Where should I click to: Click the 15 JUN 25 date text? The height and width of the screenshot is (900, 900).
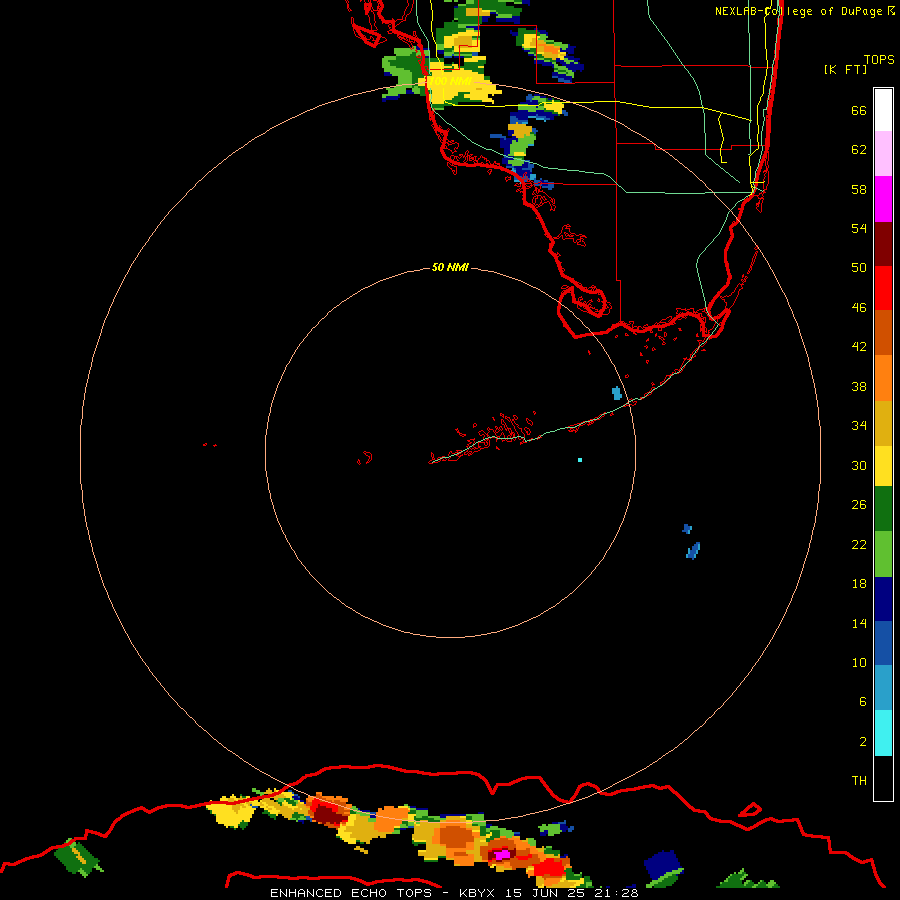click(545, 893)
